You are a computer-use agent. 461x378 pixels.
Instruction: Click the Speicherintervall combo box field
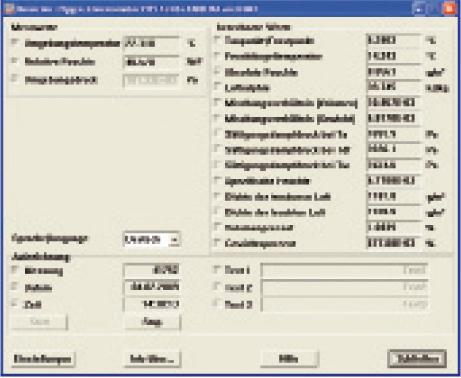point(152,239)
